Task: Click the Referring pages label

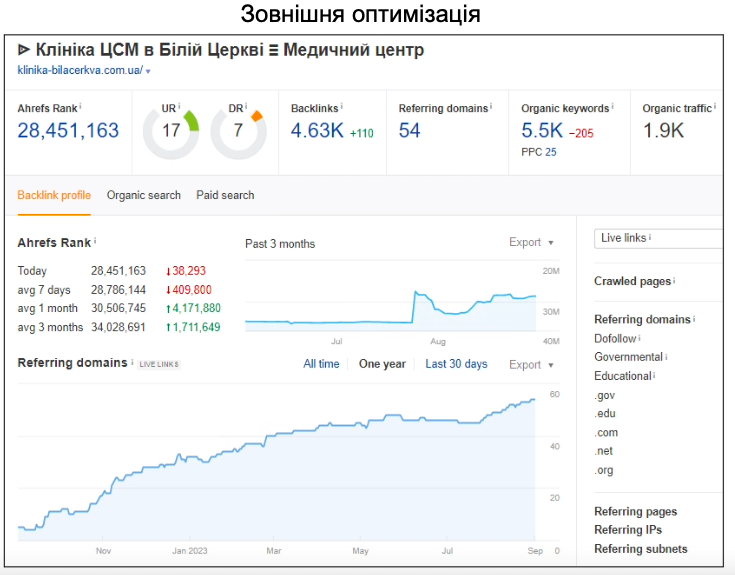Action: pyautogui.click(x=636, y=512)
